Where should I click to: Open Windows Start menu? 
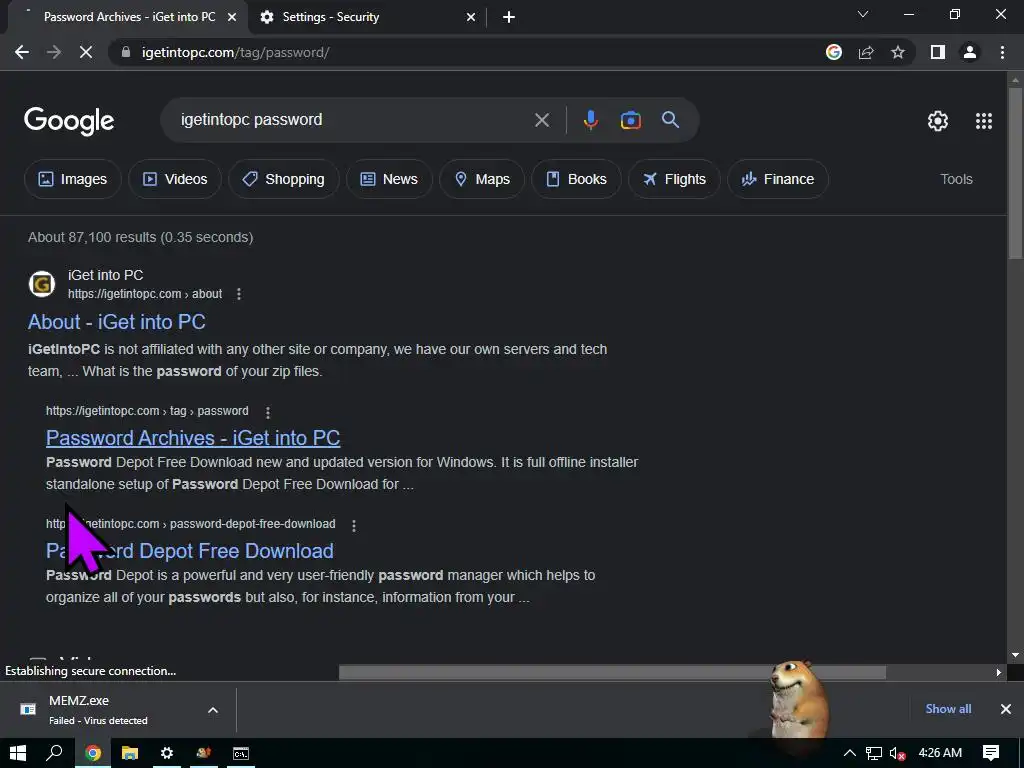click(18, 753)
